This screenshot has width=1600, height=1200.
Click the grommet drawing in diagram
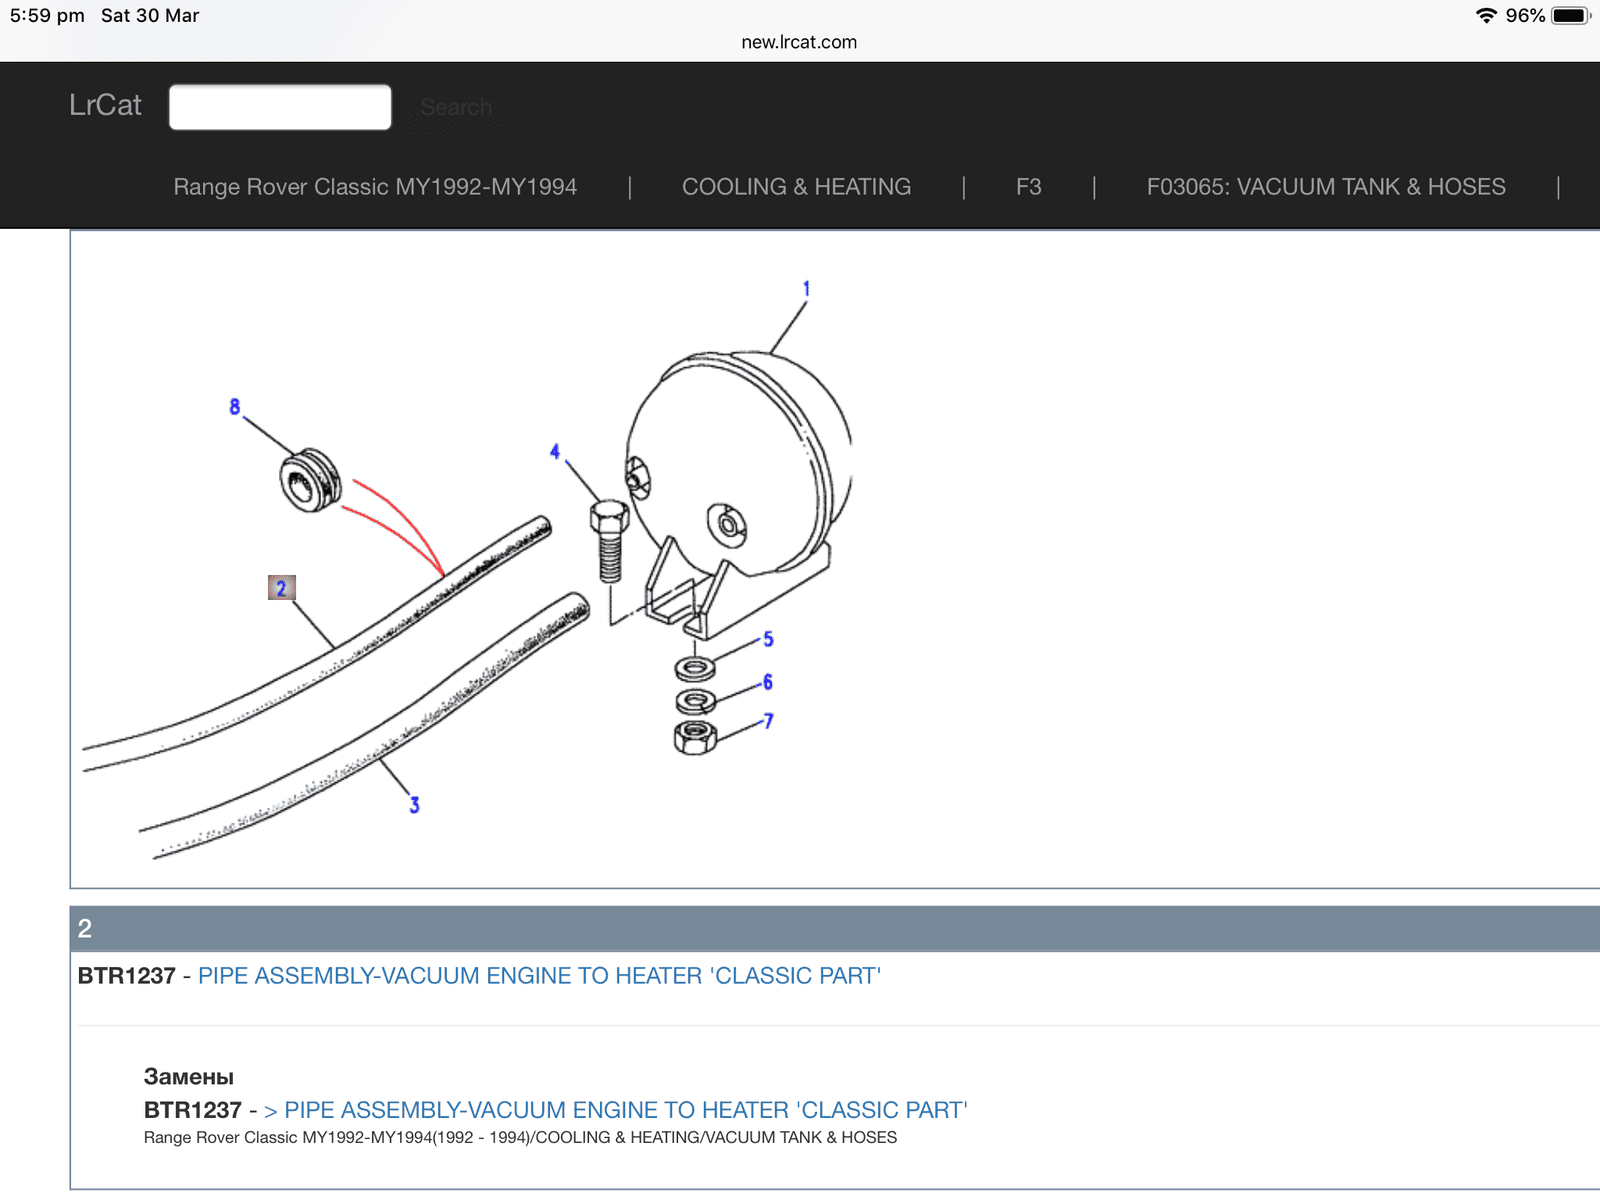[310, 482]
